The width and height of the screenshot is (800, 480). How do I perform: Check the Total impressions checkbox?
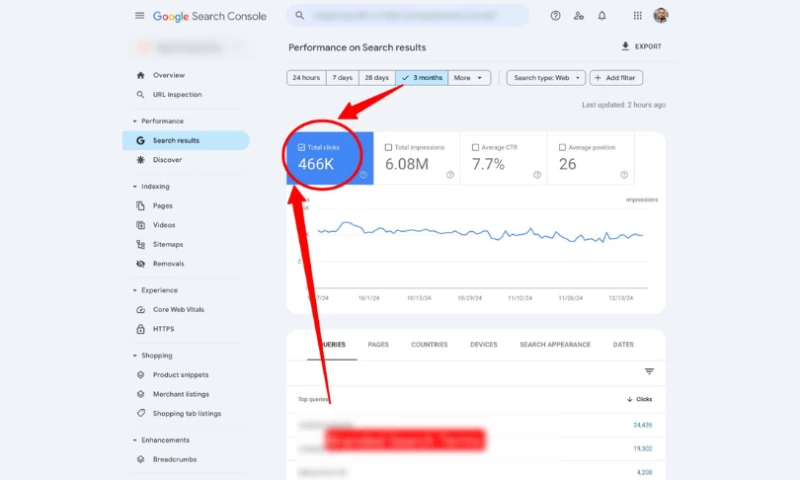point(388,147)
